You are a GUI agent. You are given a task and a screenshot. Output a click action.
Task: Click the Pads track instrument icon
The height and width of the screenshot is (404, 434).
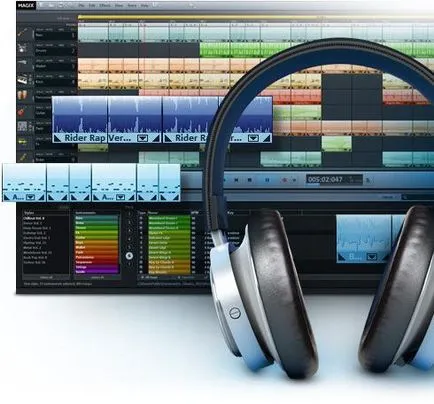pos(23,127)
